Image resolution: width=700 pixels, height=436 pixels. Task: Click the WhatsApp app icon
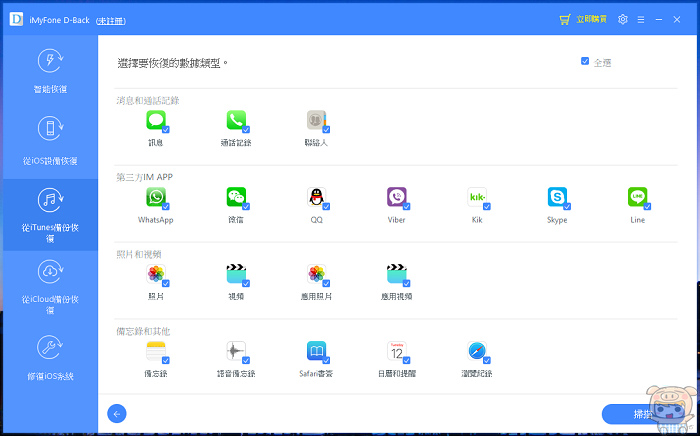(155, 197)
